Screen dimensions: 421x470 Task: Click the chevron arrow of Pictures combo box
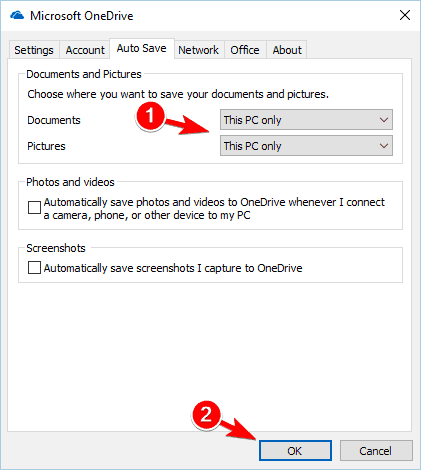coord(384,146)
